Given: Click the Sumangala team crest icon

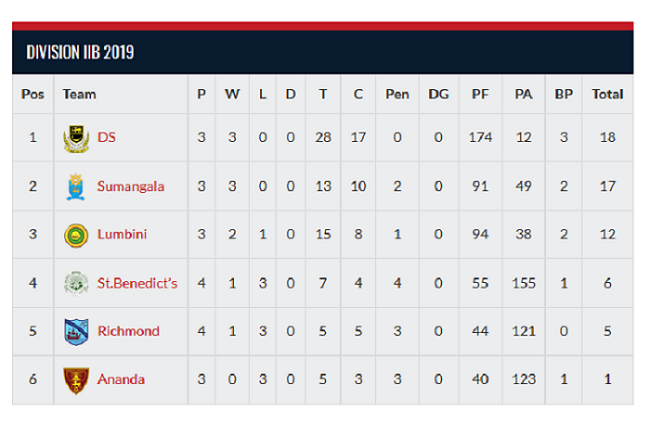Looking at the screenshot, I should click(x=74, y=185).
